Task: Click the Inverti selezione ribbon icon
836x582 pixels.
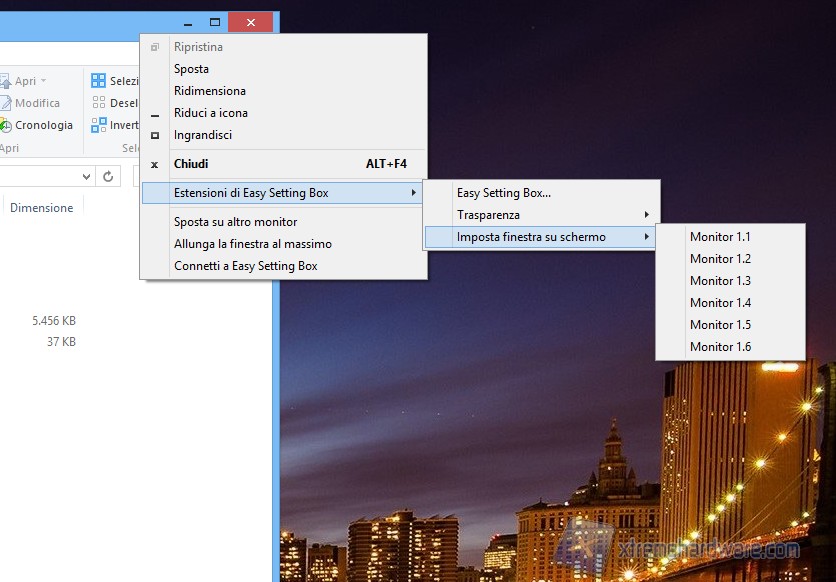Action: (99, 125)
